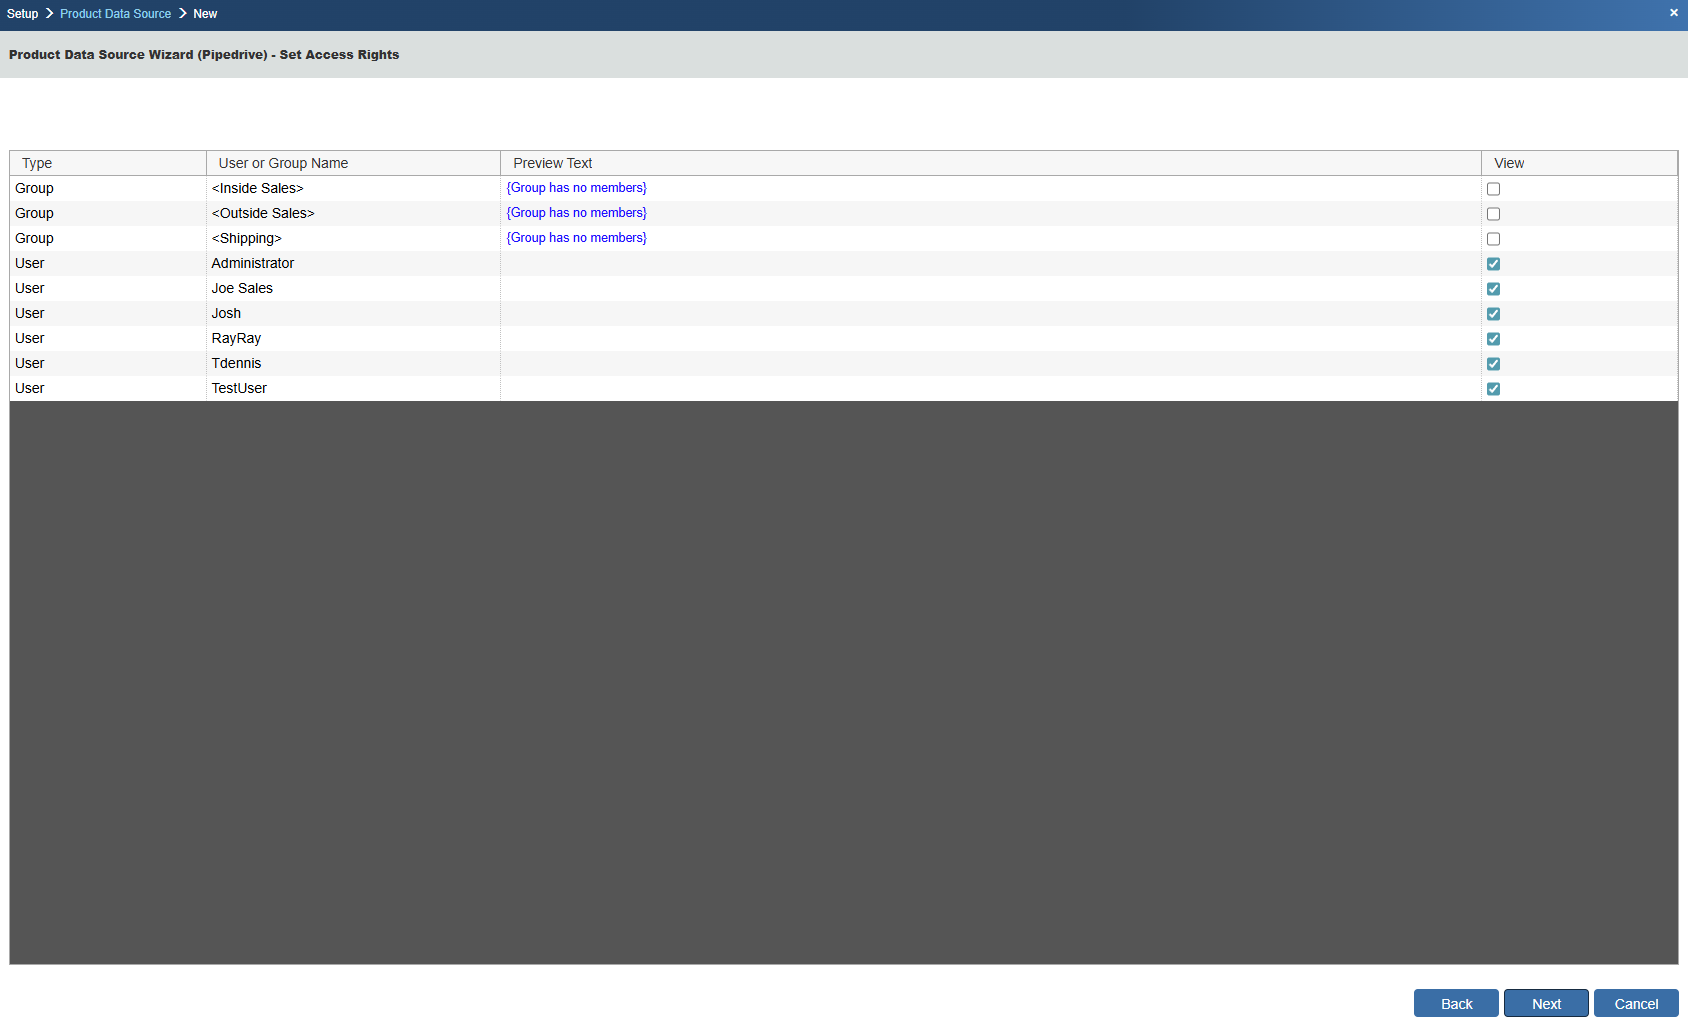Sort by the Type column header
Image resolution: width=1688 pixels, height=1023 pixels.
point(37,163)
